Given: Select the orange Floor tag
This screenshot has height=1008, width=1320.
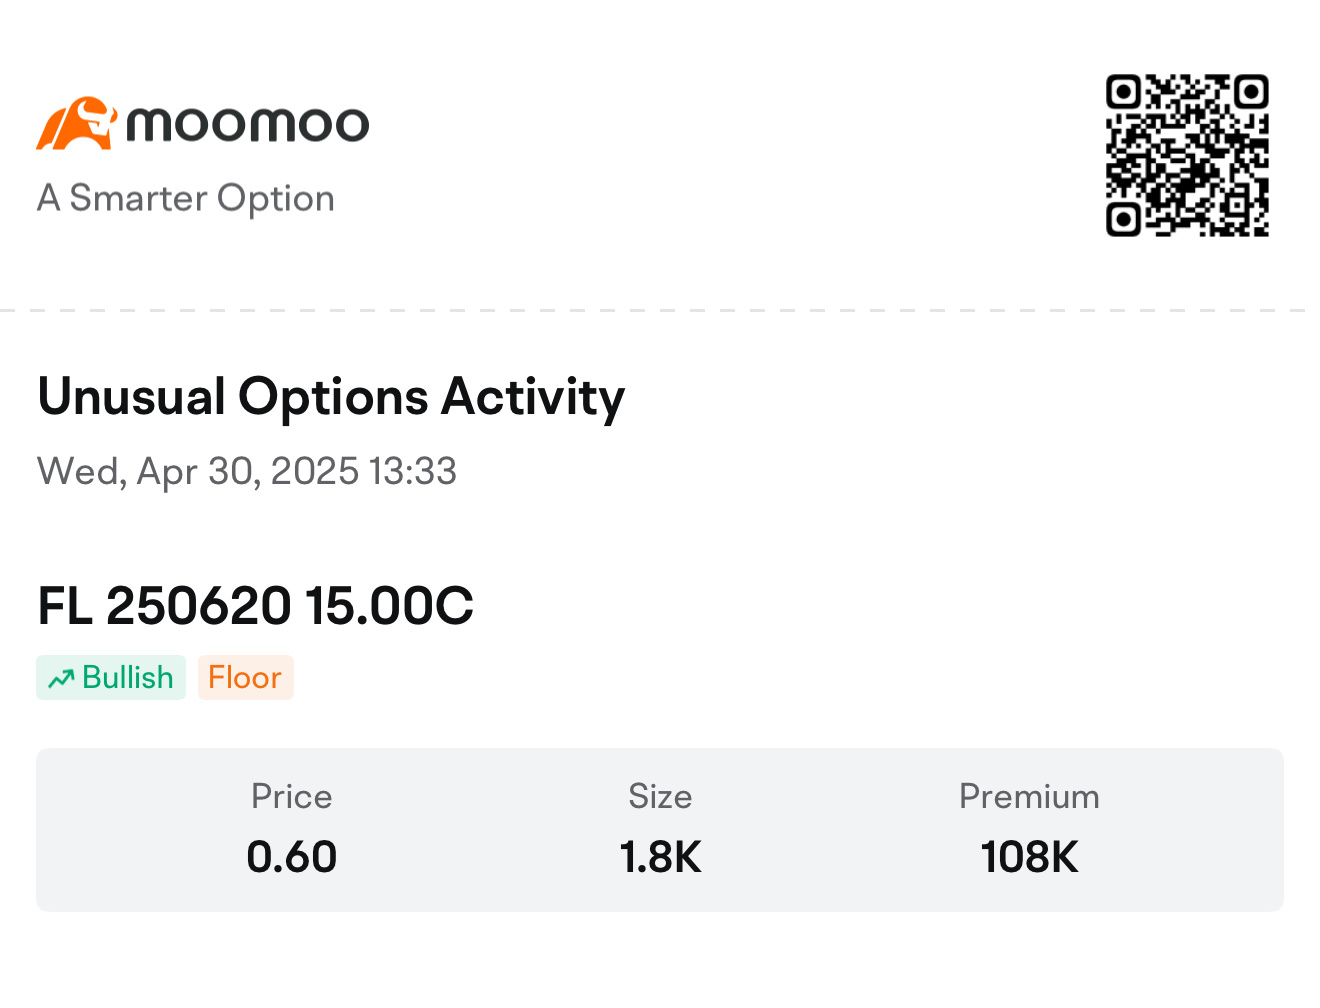Looking at the screenshot, I should [245, 677].
